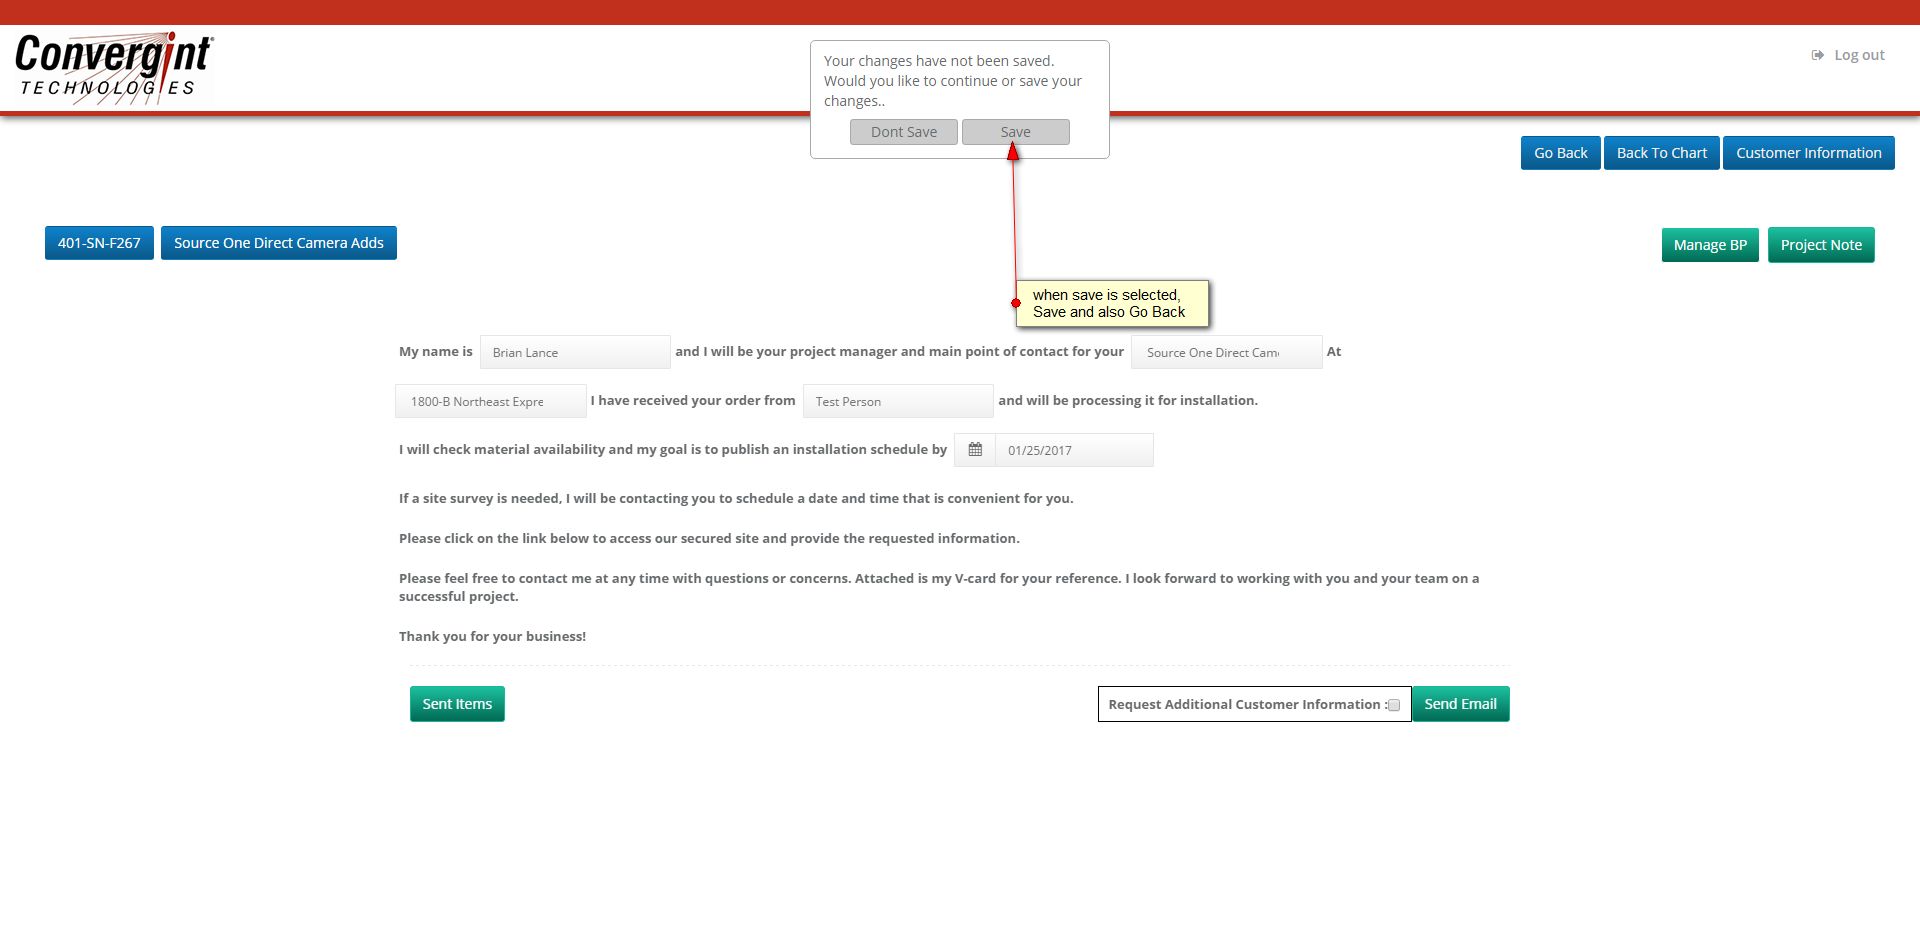Screen dimensions: 1920x950
Task: Open Back To Chart
Action: [x=1662, y=153]
